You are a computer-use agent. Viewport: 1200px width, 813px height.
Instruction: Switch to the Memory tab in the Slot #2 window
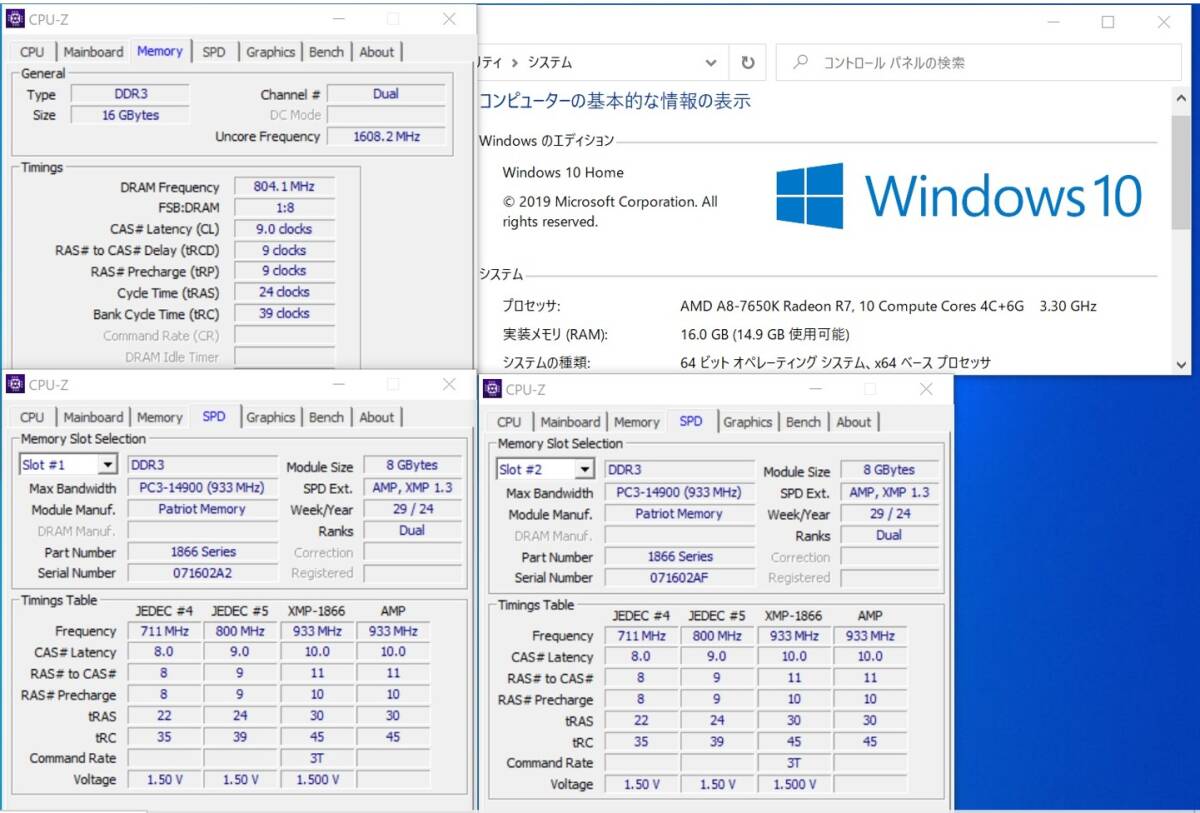click(637, 422)
